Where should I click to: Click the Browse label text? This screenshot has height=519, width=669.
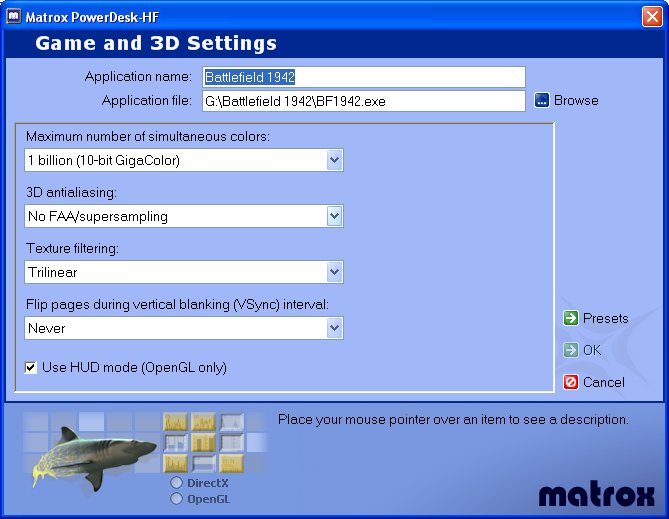tap(576, 101)
